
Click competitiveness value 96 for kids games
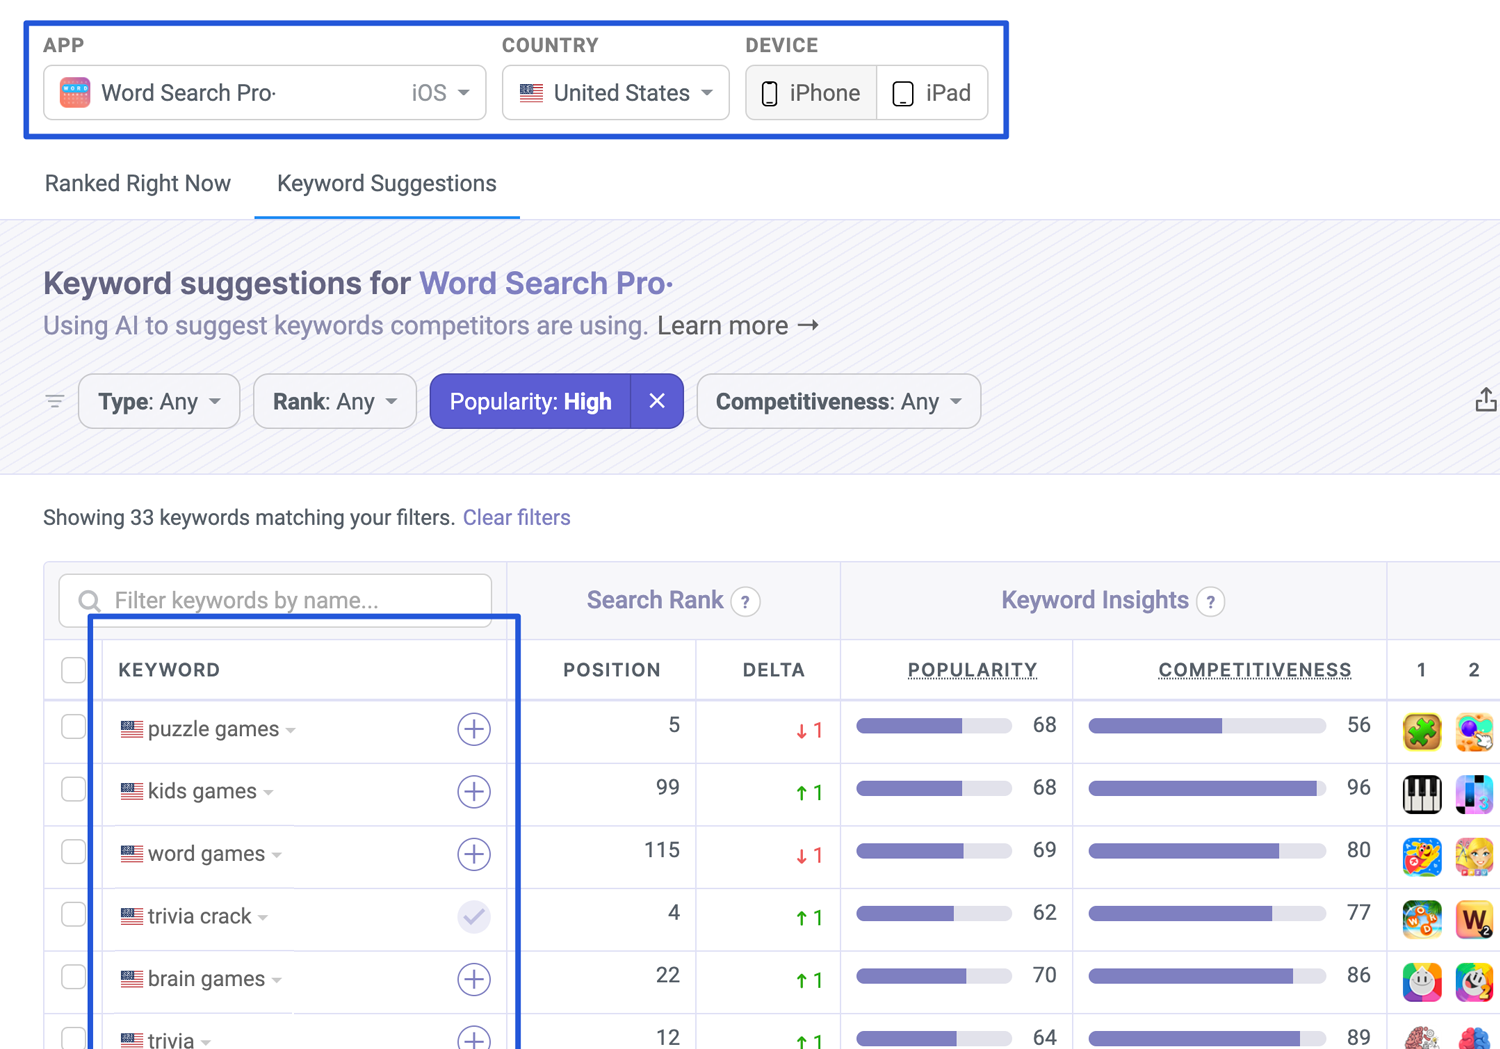[x=1358, y=788]
